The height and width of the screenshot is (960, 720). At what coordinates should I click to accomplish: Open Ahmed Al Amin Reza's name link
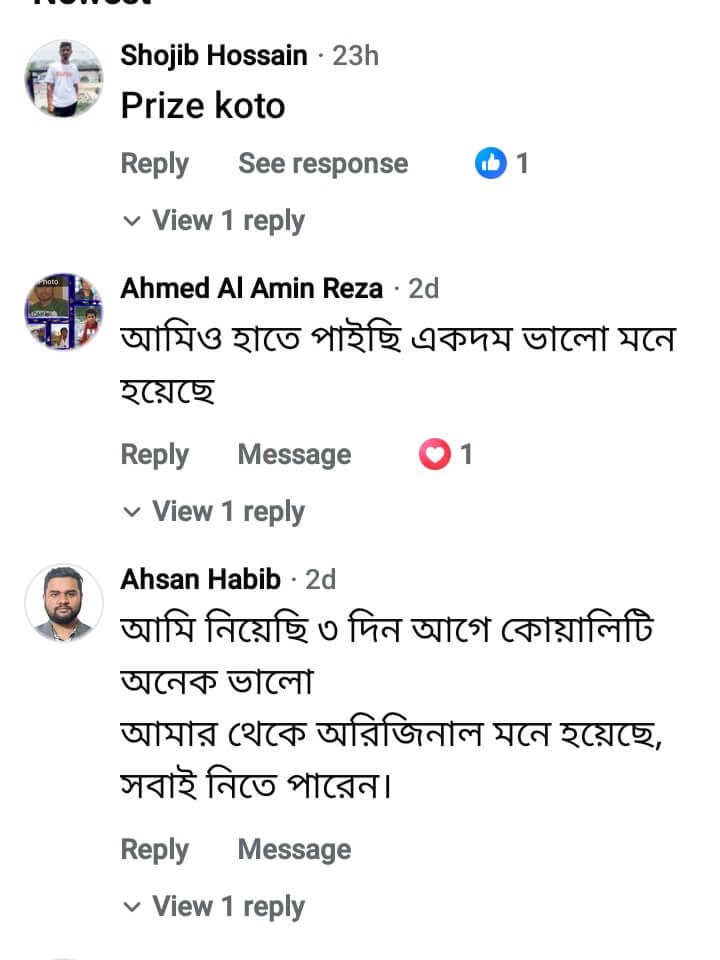click(251, 289)
